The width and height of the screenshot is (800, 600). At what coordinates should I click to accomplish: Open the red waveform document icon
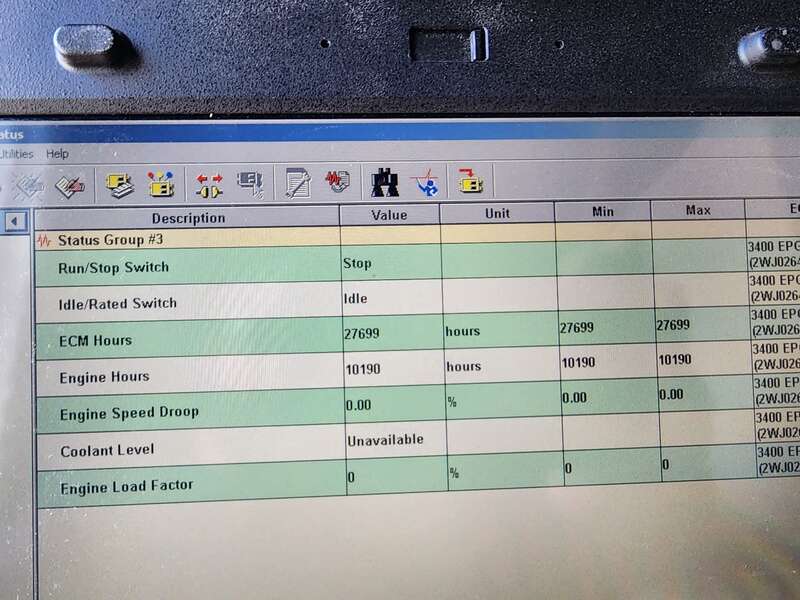[337, 183]
